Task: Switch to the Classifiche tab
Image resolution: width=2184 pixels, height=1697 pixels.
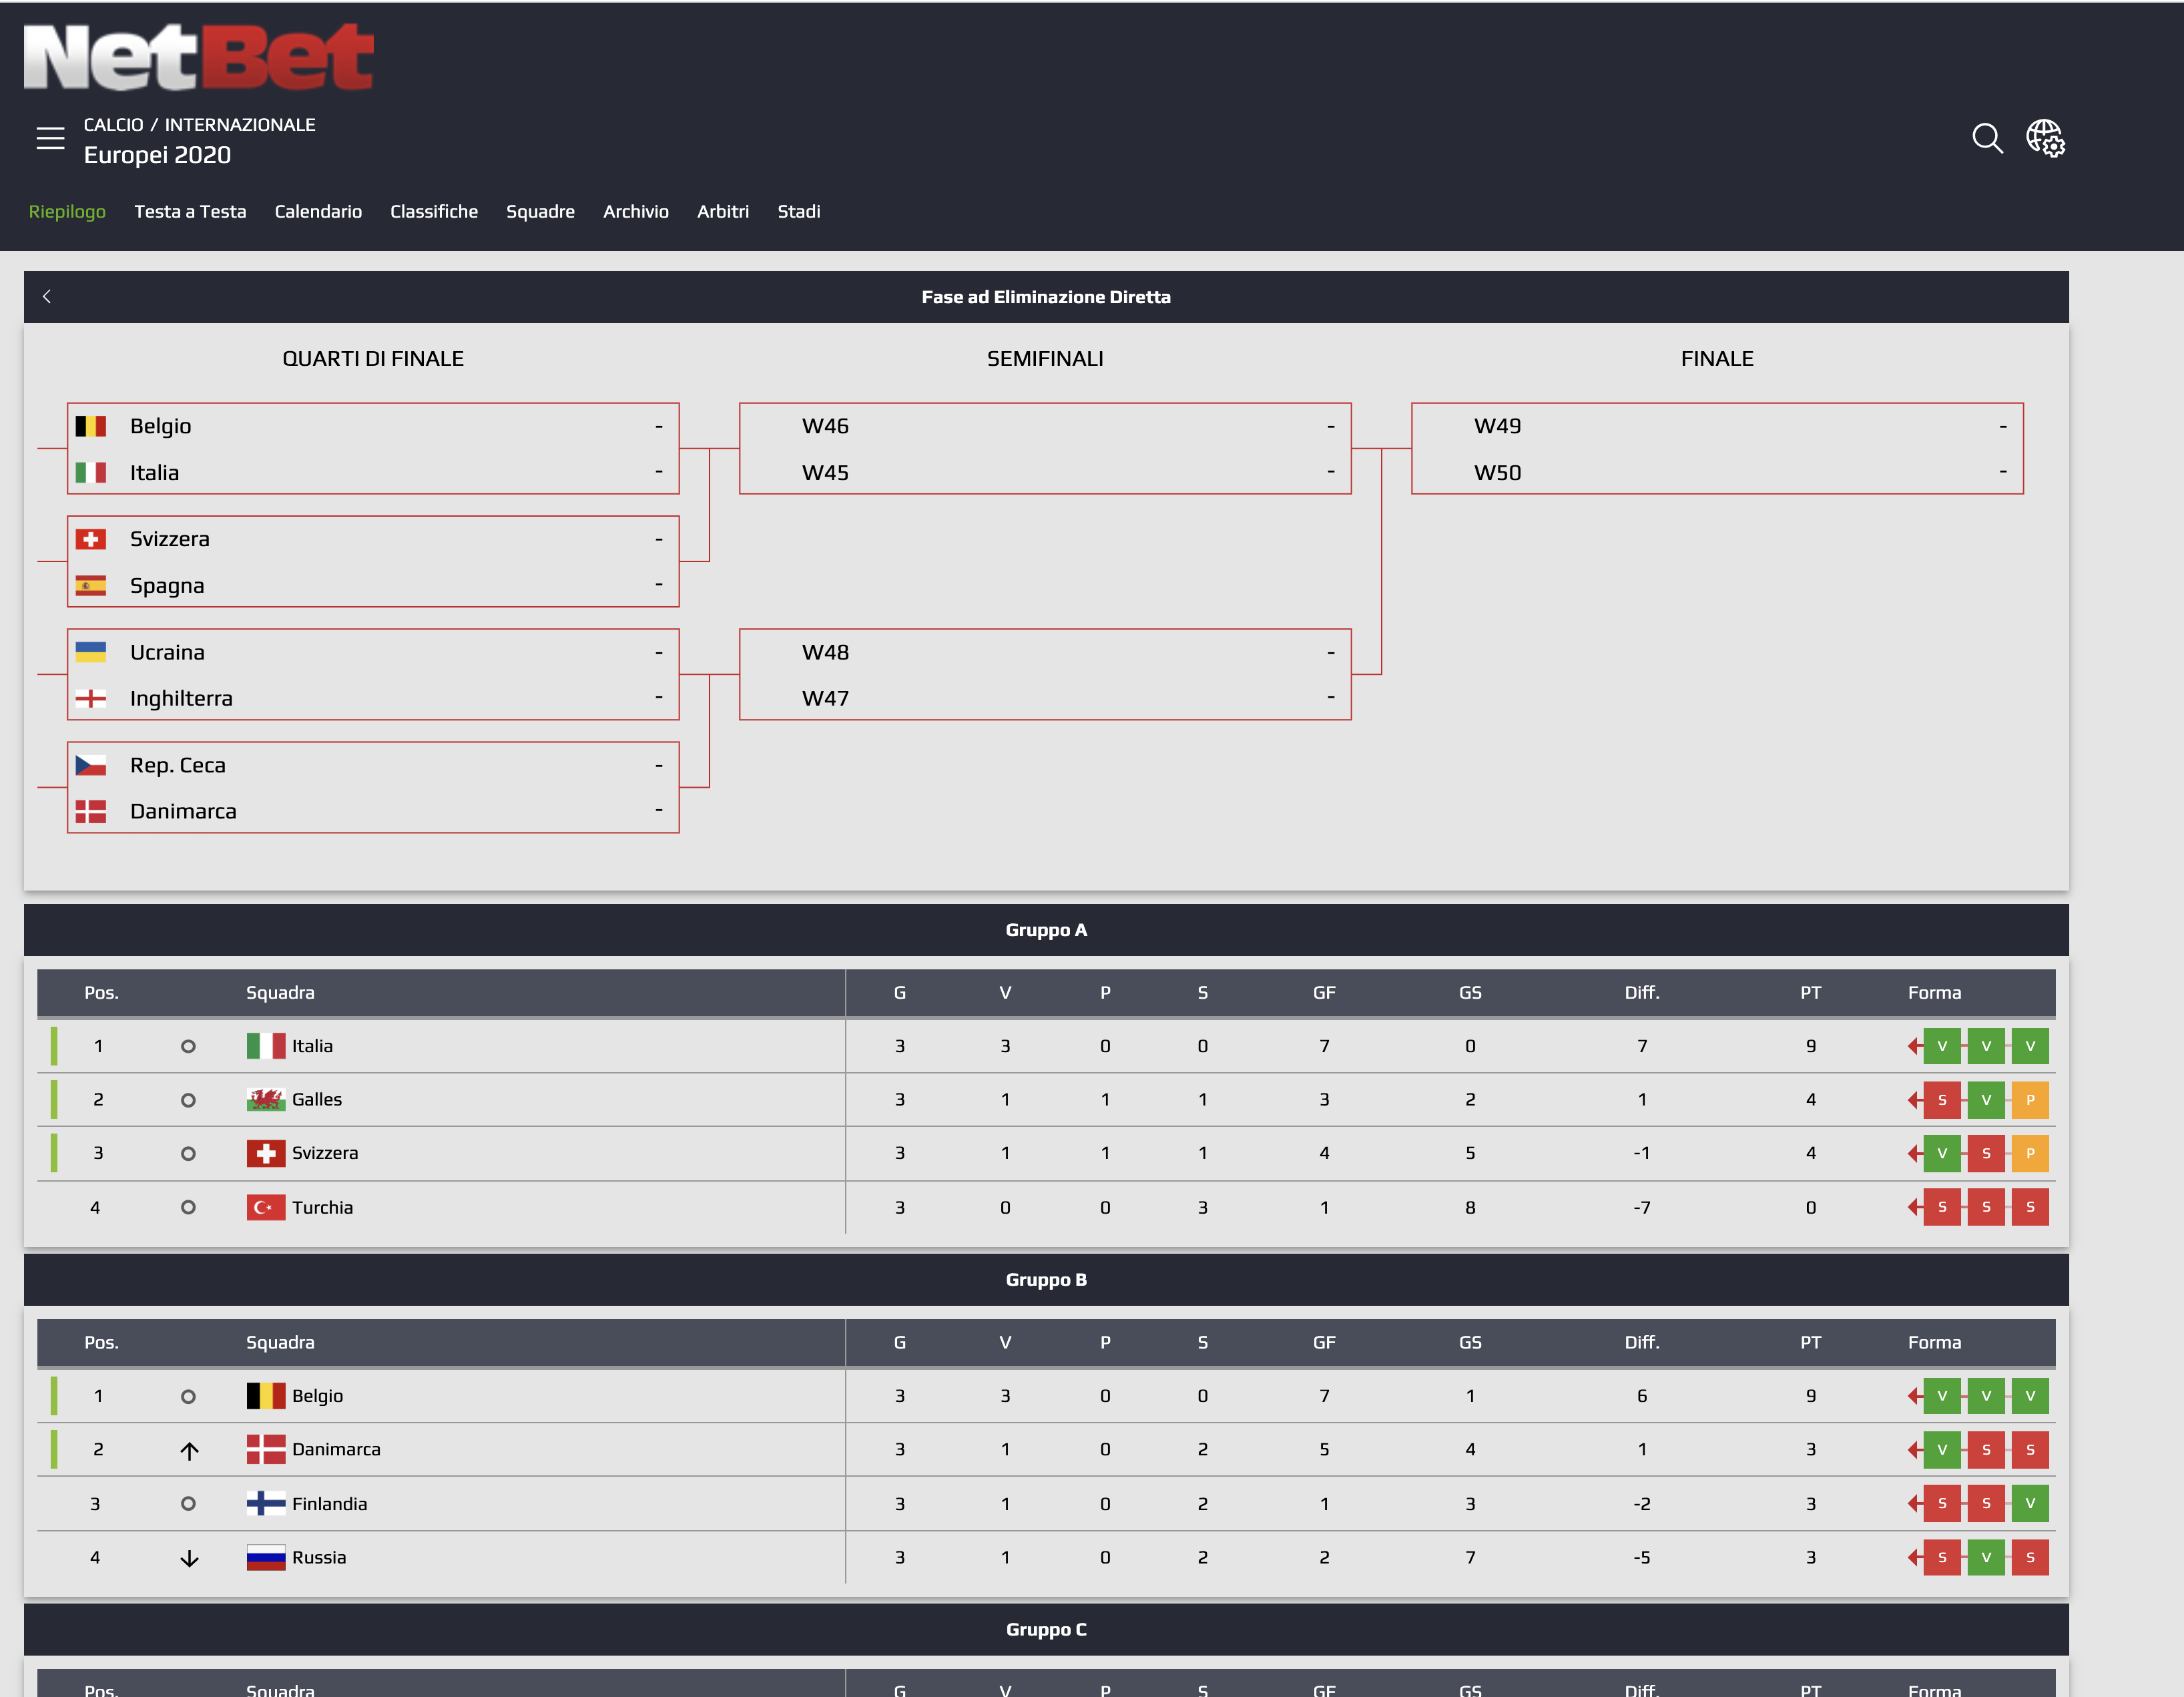Action: pyautogui.click(x=434, y=211)
